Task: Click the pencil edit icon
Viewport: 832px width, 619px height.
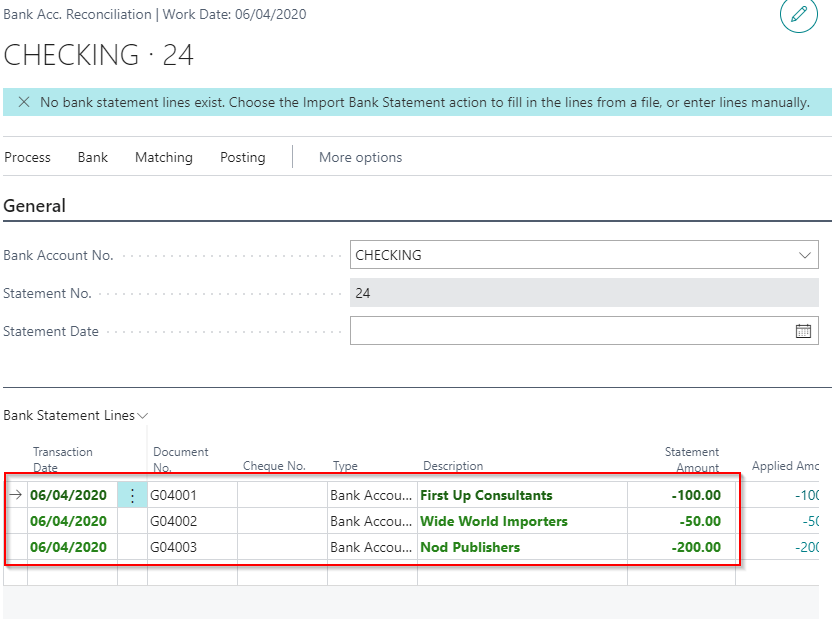Action: point(798,15)
